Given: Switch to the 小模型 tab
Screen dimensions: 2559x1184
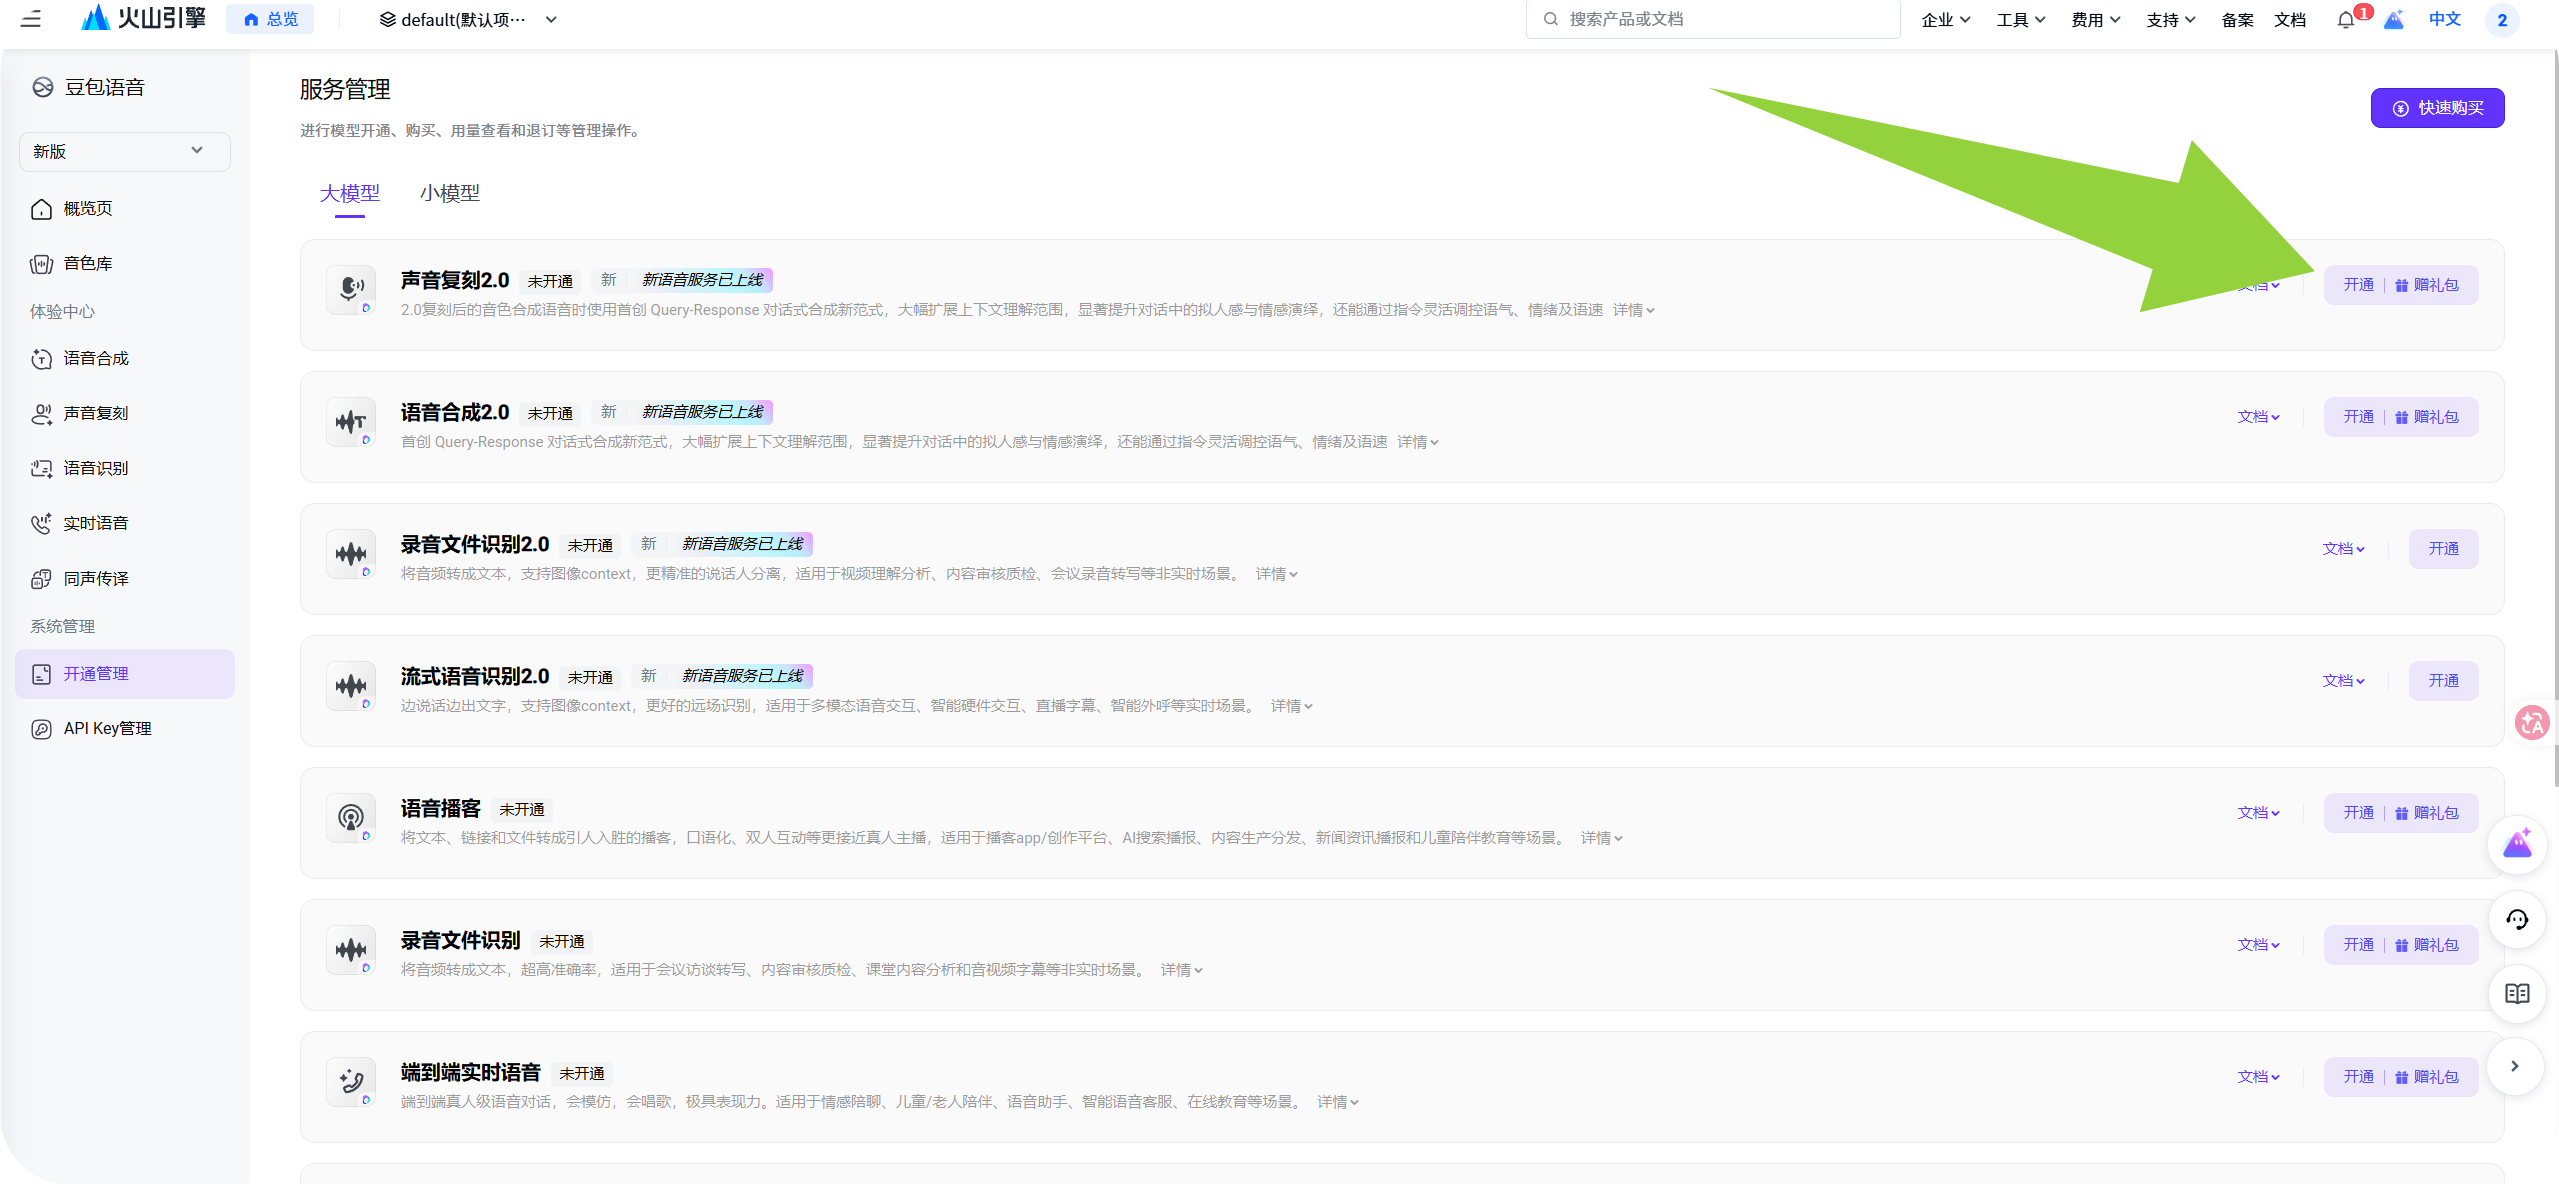Looking at the screenshot, I should point(449,193).
